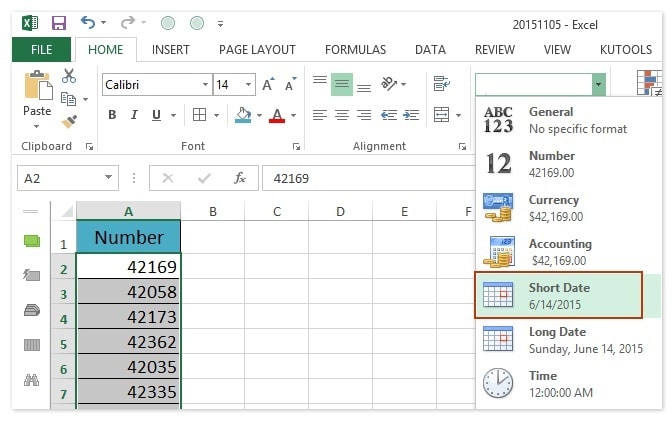Click the Decrease Indent icon
The image size is (672, 421).
point(389,115)
